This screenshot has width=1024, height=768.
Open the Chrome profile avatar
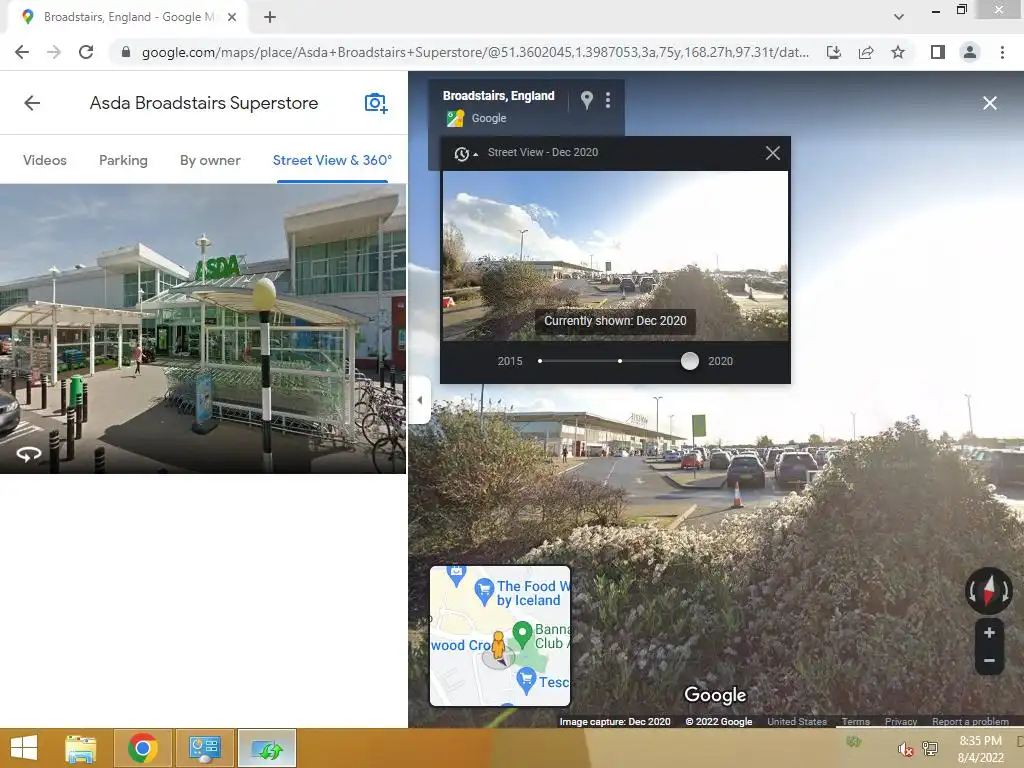pos(970,52)
